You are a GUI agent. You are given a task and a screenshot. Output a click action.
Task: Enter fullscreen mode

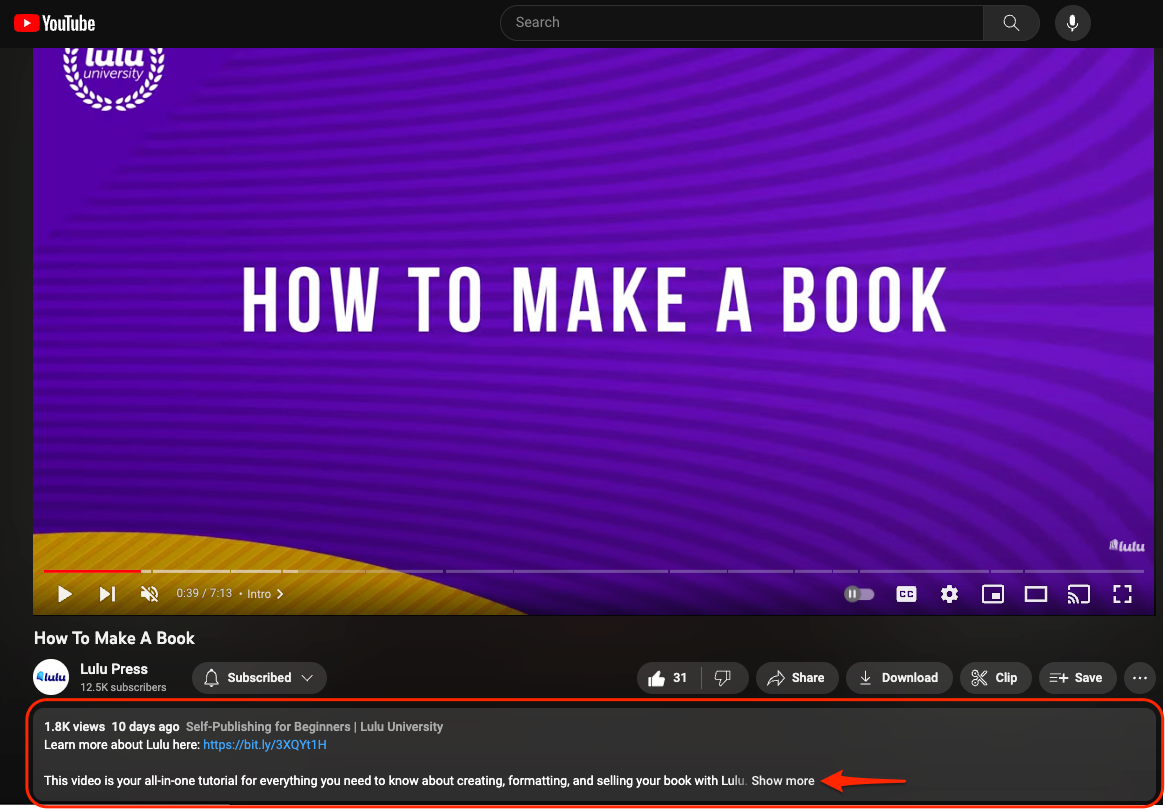[x=1122, y=593]
